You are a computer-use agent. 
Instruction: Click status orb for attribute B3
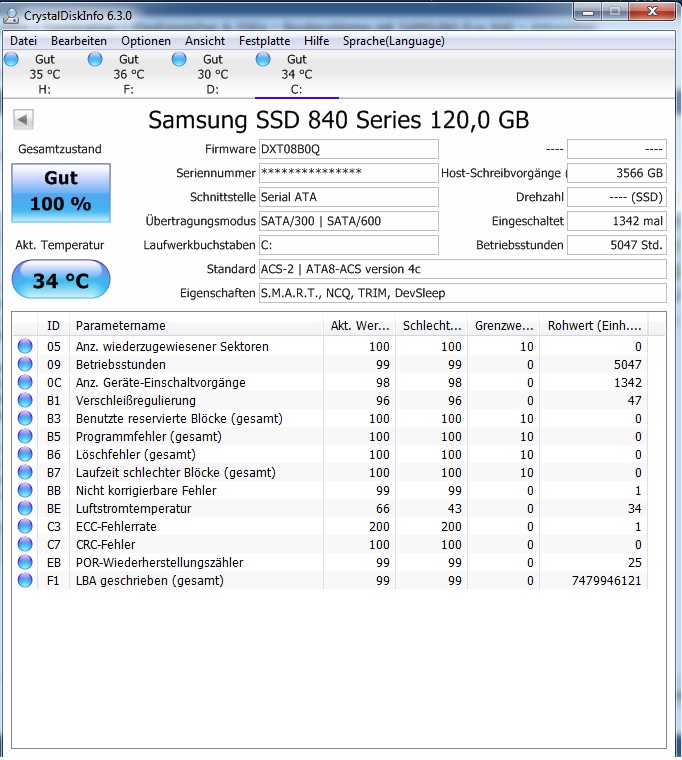pyautogui.click(x=25, y=418)
